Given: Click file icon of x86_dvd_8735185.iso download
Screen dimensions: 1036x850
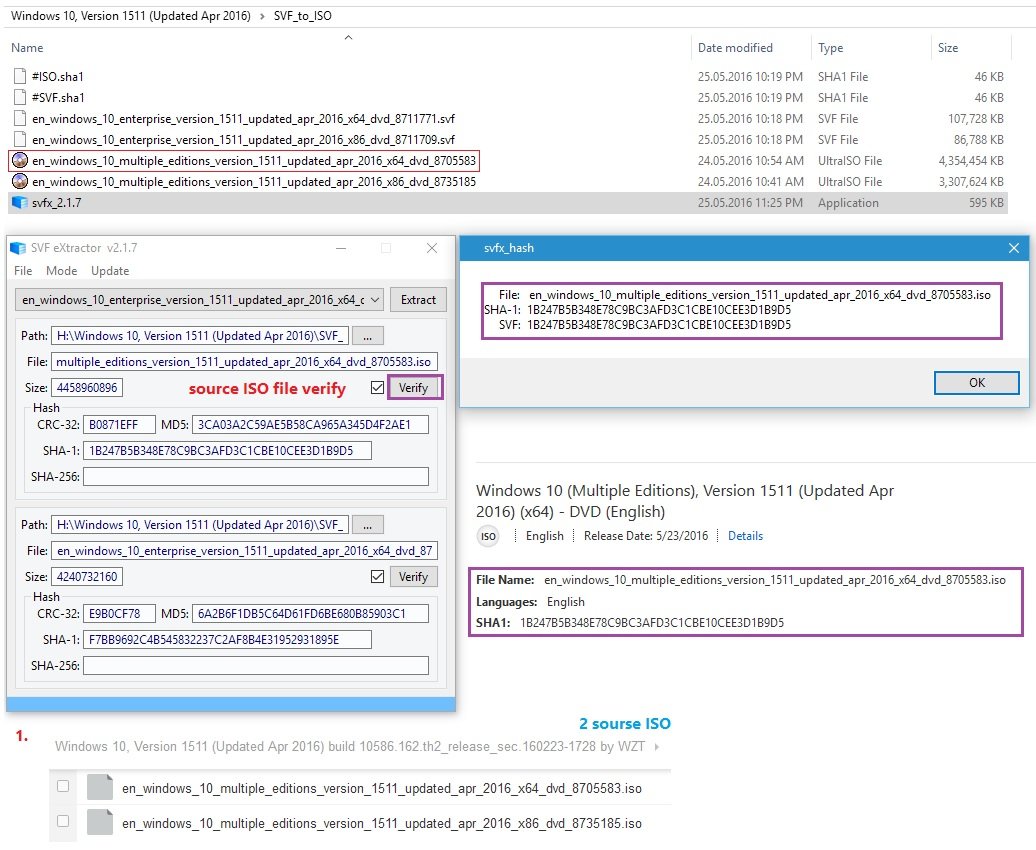Looking at the screenshot, I should [x=100, y=822].
